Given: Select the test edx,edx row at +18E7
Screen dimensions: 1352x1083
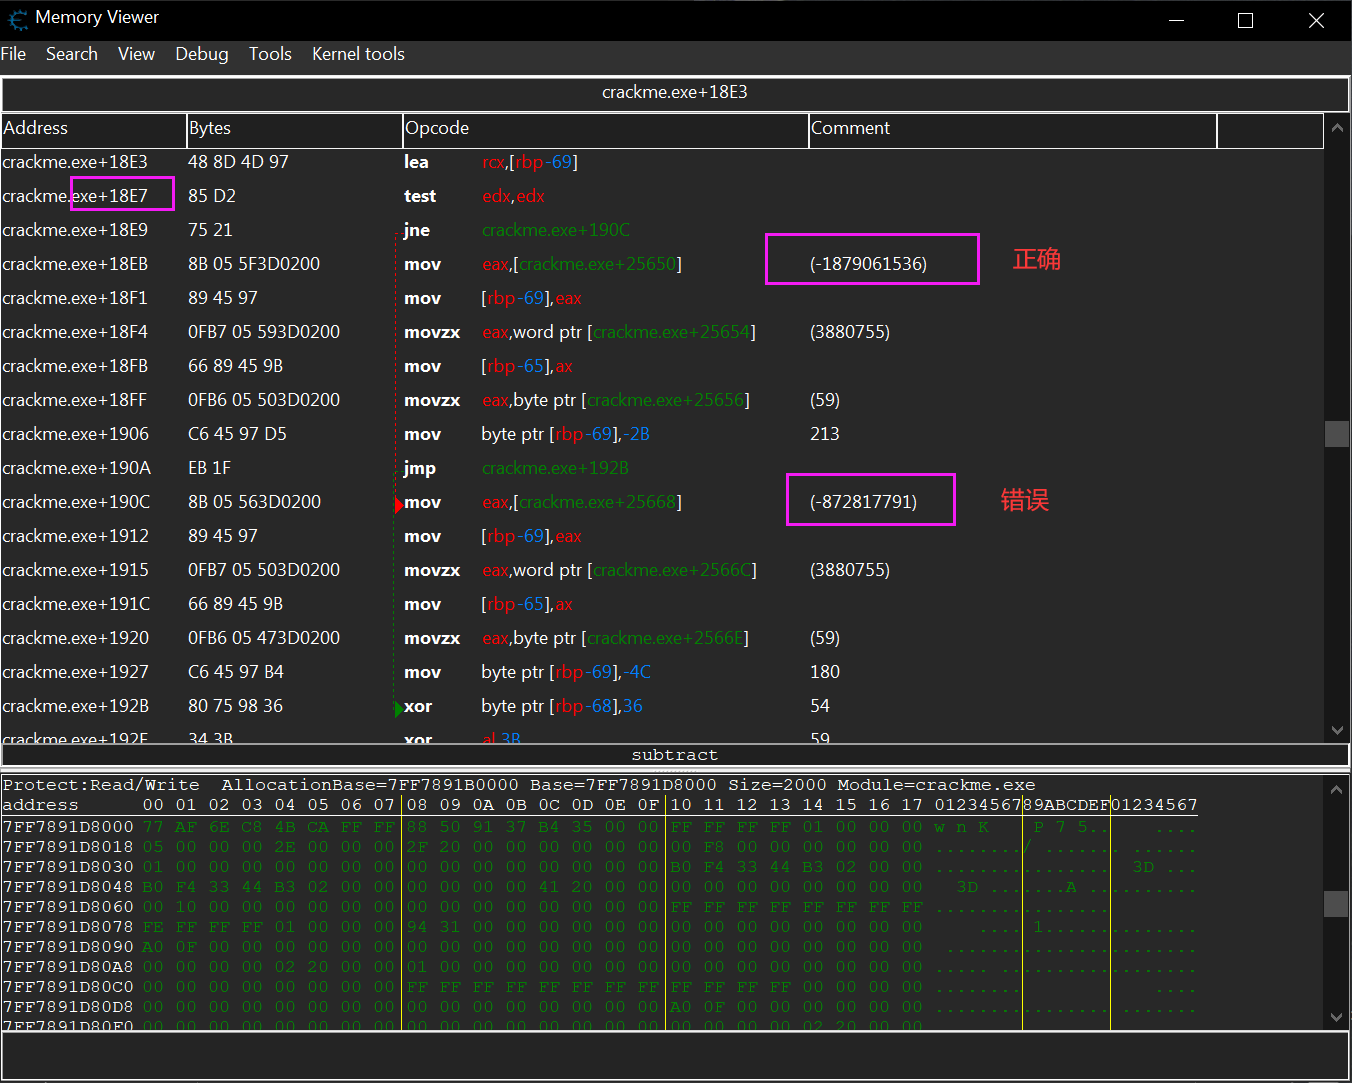Looking at the screenshot, I should (x=662, y=196).
